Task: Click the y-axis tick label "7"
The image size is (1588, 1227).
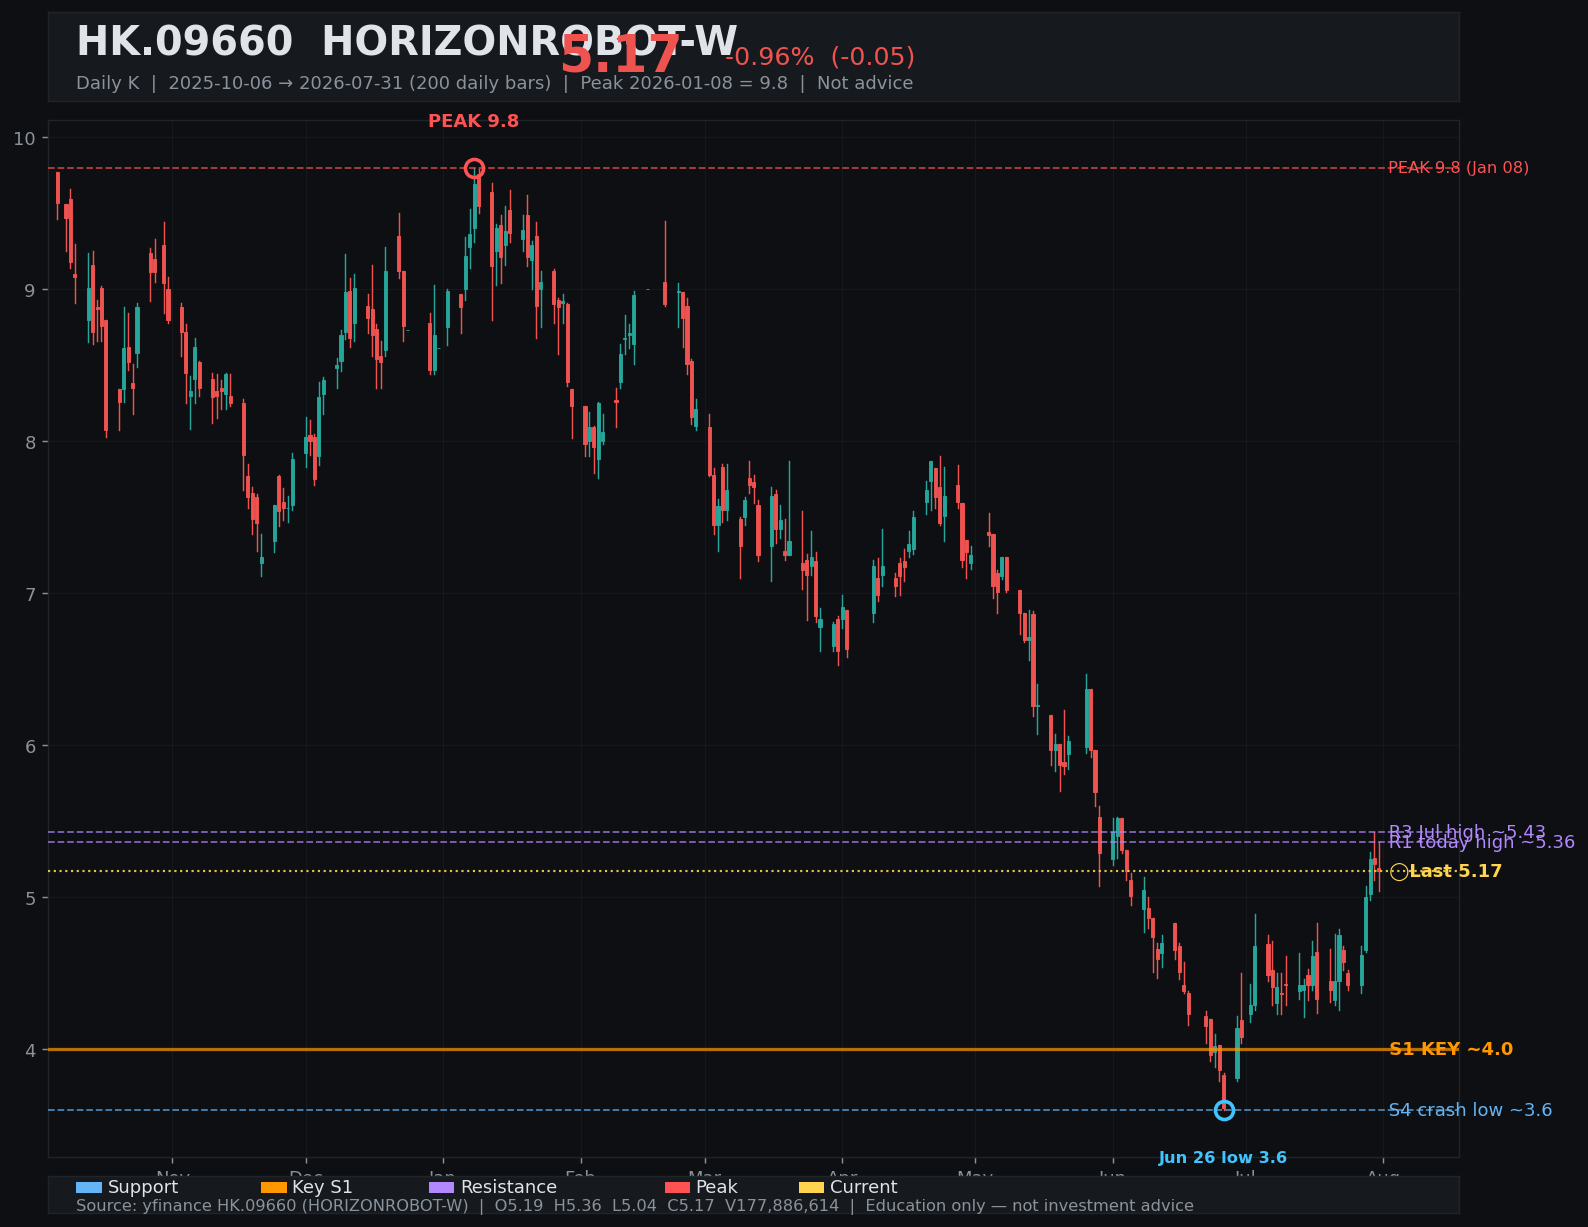Action: pos(30,594)
